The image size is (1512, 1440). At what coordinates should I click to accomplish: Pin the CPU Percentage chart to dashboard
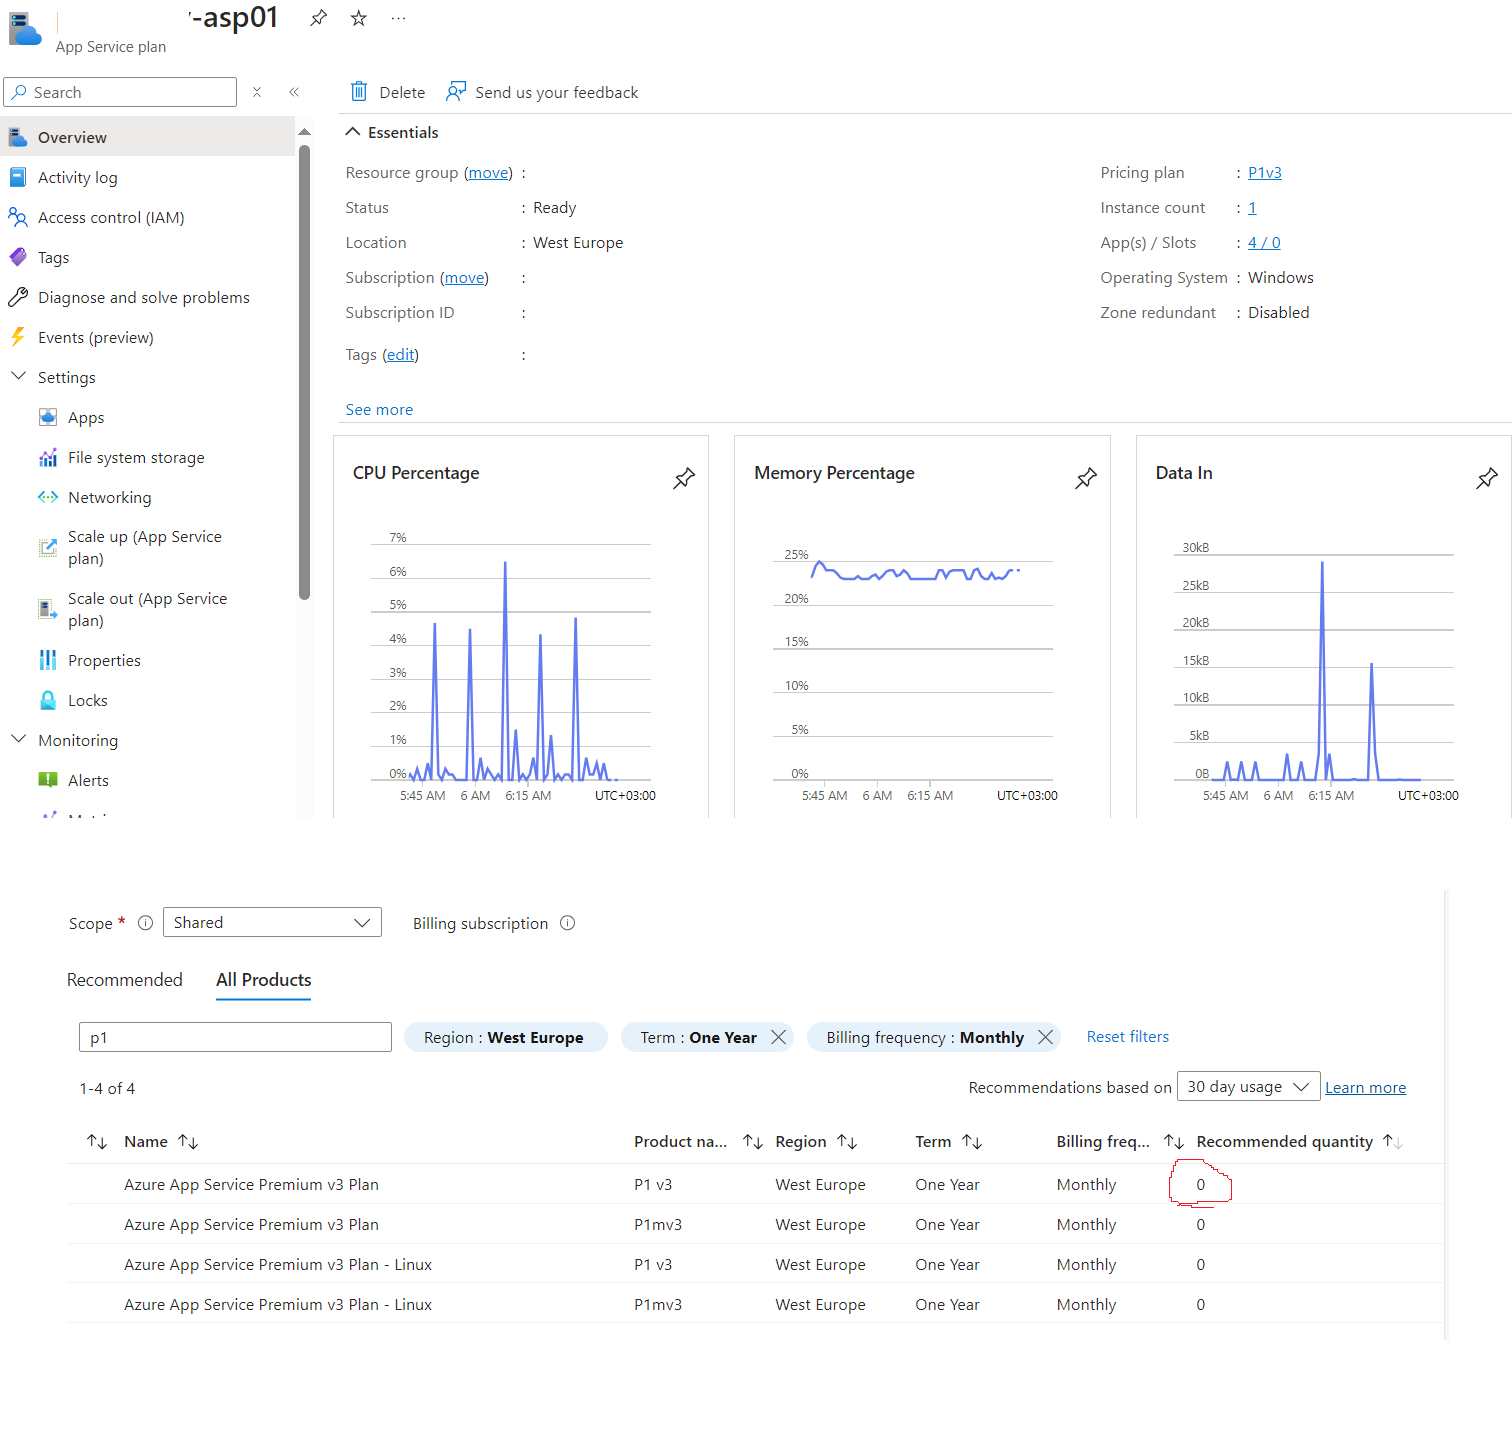click(684, 478)
